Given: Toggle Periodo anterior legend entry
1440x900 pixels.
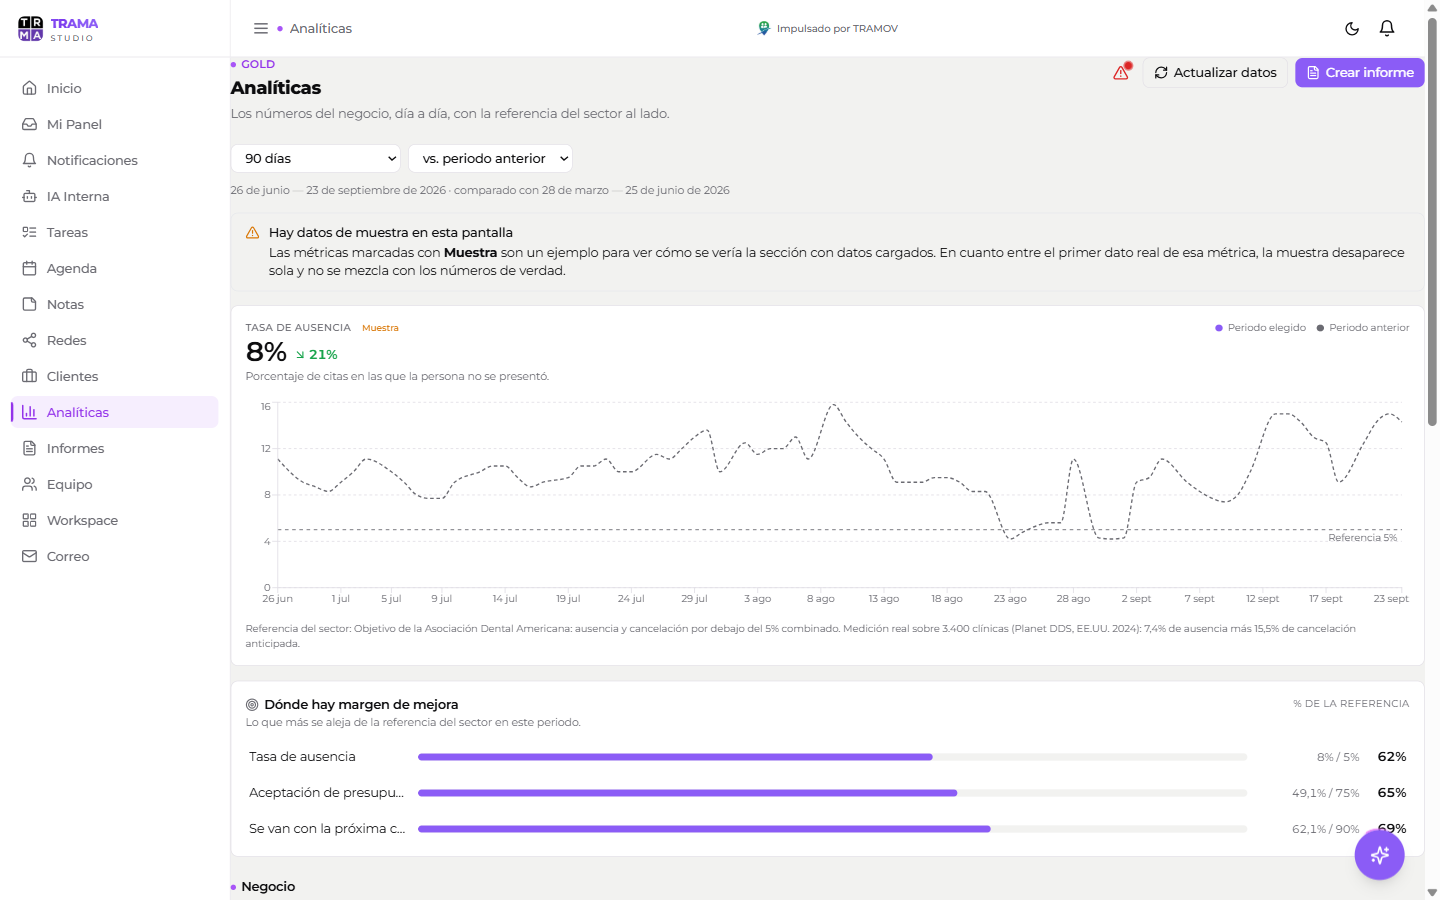Looking at the screenshot, I should tap(1363, 328).
